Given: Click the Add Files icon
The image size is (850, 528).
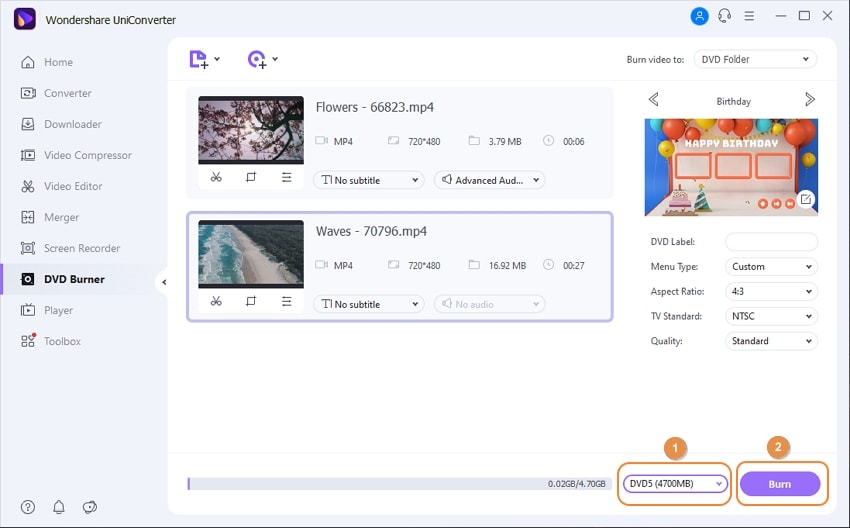Looking at the screenshot, I should (198, 59).
